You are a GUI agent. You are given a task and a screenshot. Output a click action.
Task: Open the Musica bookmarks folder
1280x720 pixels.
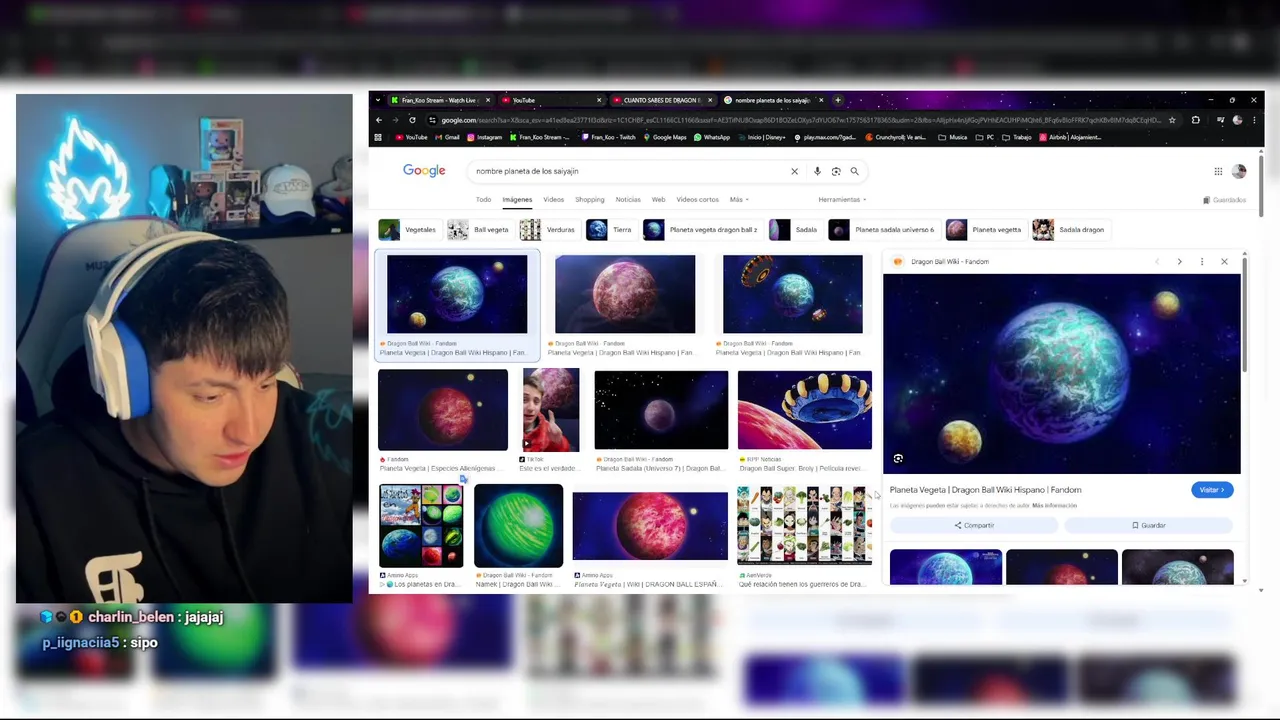pos(953,137)
